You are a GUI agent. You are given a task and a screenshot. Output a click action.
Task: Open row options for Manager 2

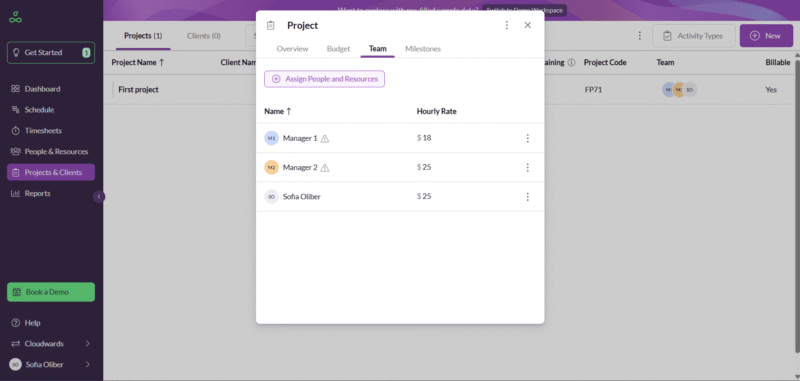point(528,167)
